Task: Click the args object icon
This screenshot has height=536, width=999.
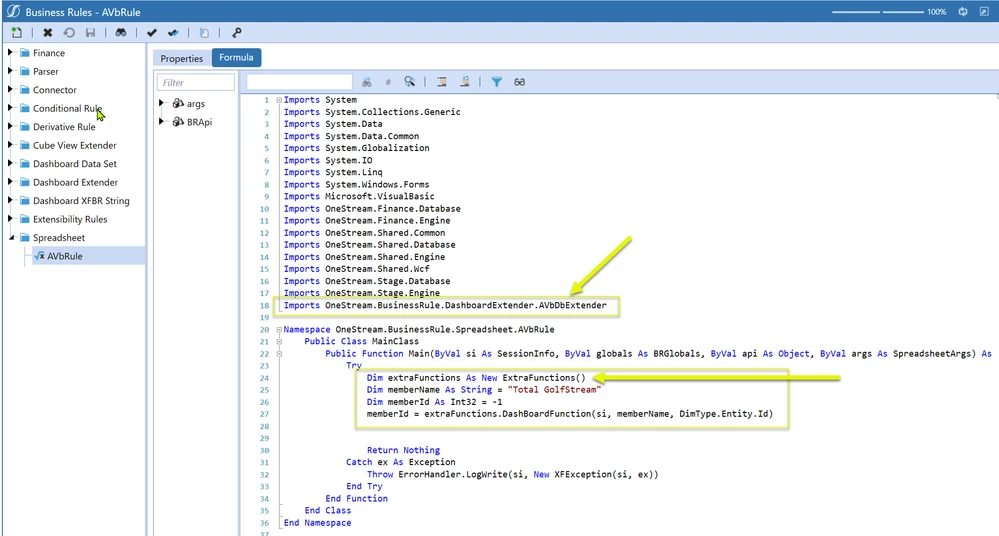Action: point(178,103)
